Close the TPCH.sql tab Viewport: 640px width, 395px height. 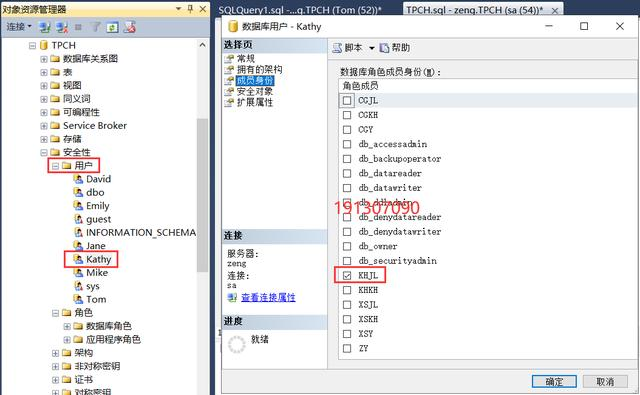click(x=555, y=11)
